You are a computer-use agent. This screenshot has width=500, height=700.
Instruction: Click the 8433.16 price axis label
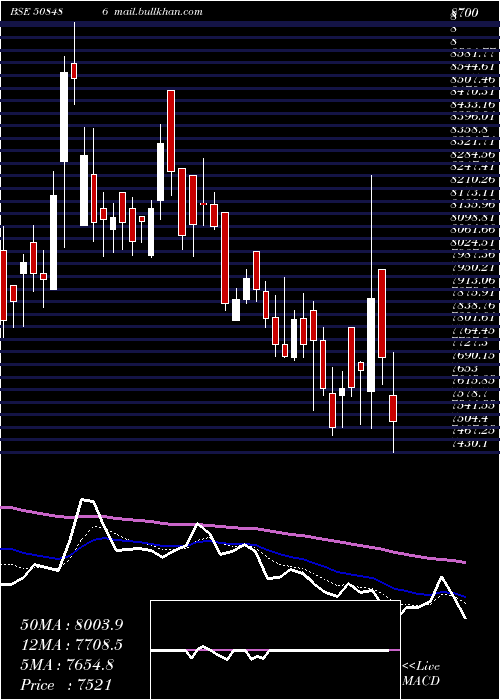472,104
